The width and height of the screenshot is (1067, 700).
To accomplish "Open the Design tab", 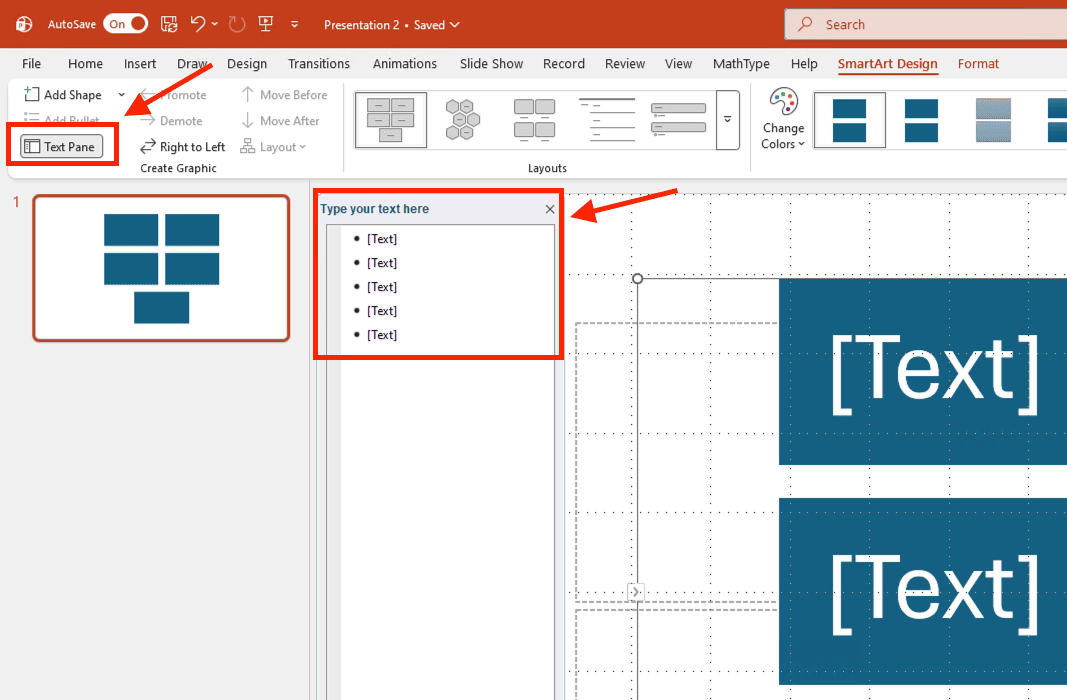I will tap(246, 63).
